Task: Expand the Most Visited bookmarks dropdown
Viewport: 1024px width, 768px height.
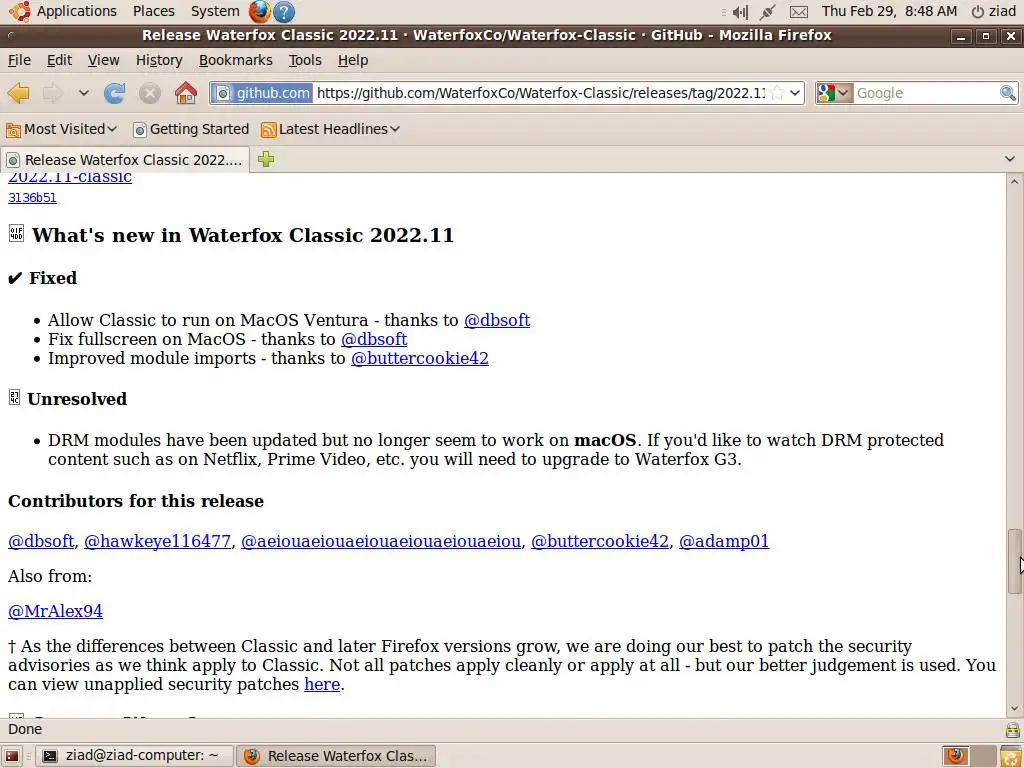Action: (x=112, y=129)
